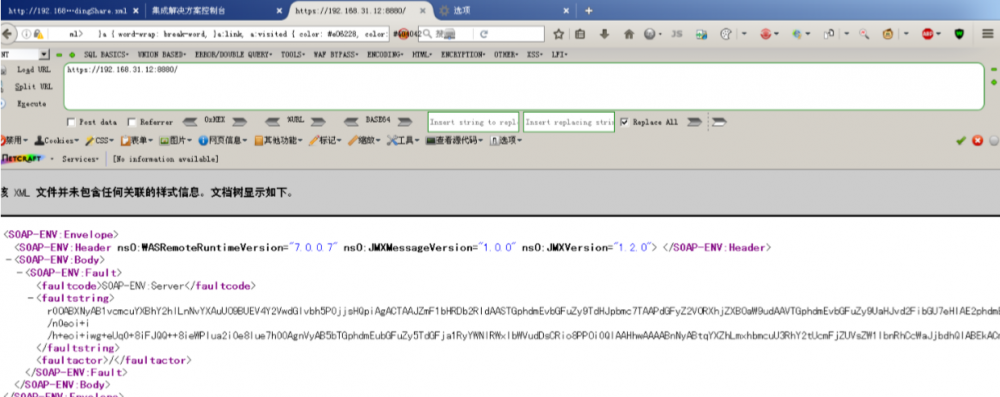Viewport: 1000px width, 397px height.
Task: Open the 表单 menu
Action: [x=137, y=140]
